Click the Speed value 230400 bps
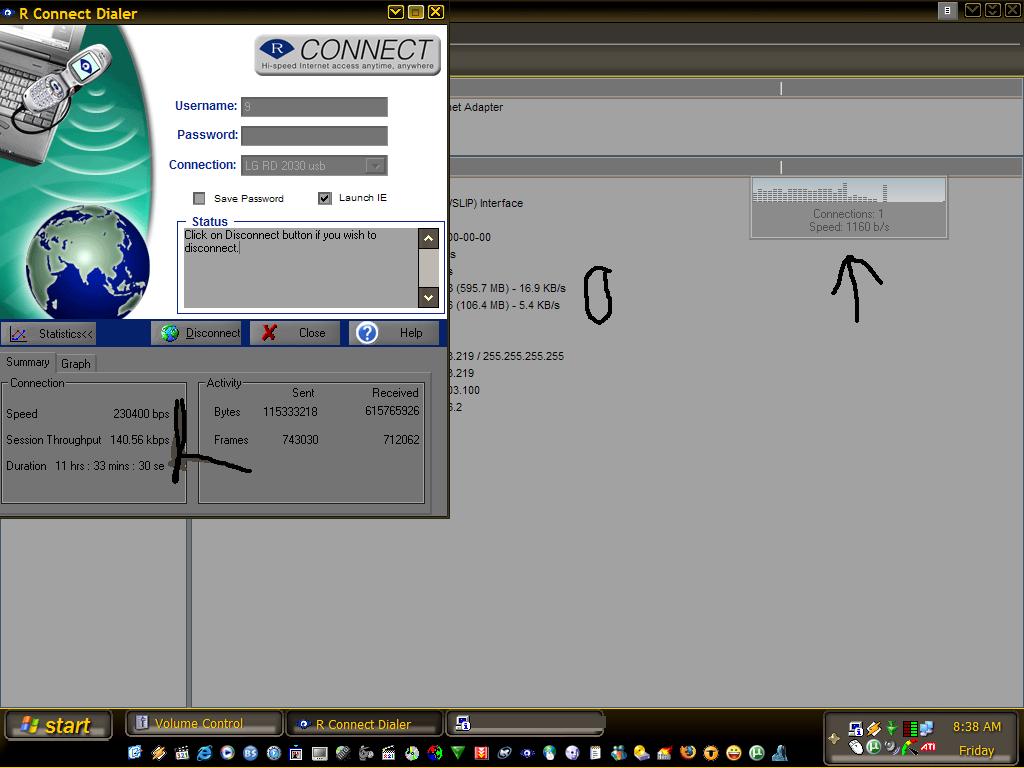The width and height of the screenshot is (1024, 768). (x=141, y=413)
